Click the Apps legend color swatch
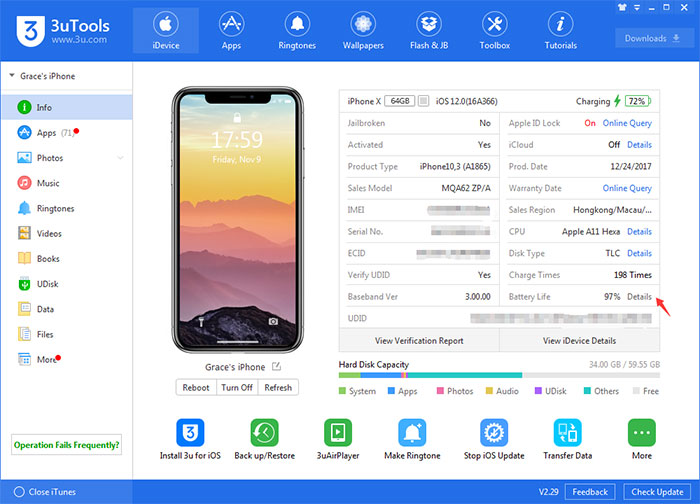Viewport: 700px width, 504px height. tap(392, 391)
